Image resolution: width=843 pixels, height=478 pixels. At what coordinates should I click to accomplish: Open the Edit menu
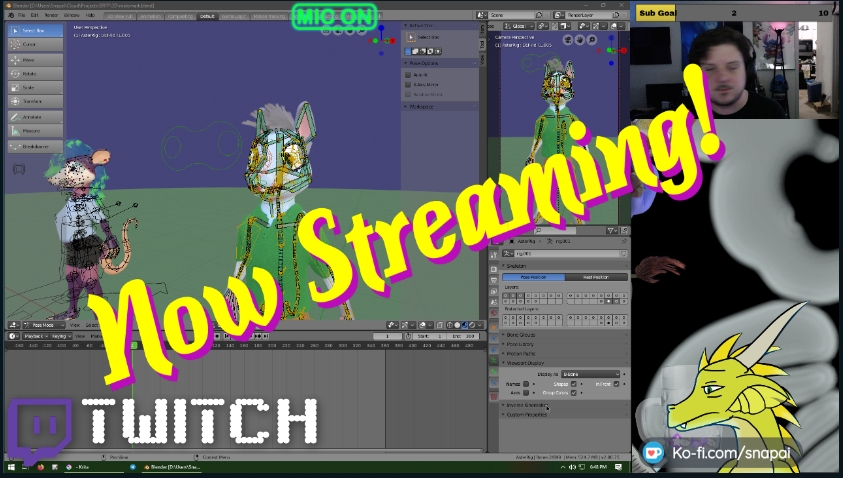[34, 16]
